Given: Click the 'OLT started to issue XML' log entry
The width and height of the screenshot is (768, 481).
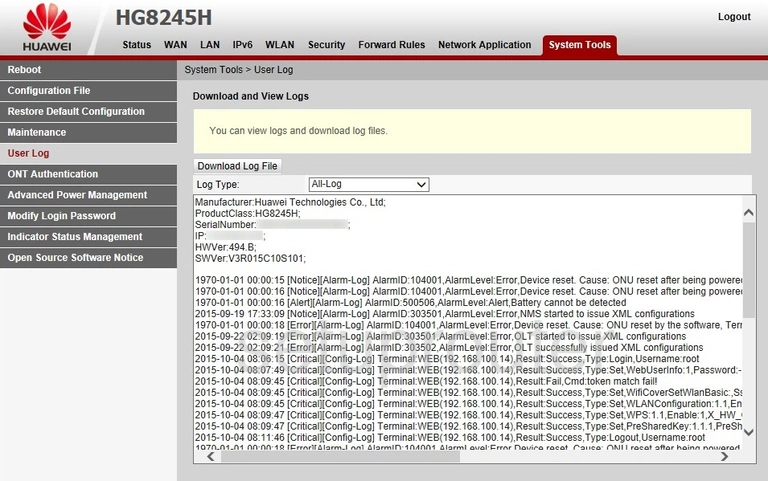Looking at the screenshot, I should pyautogui.click(x=440, y=337).
